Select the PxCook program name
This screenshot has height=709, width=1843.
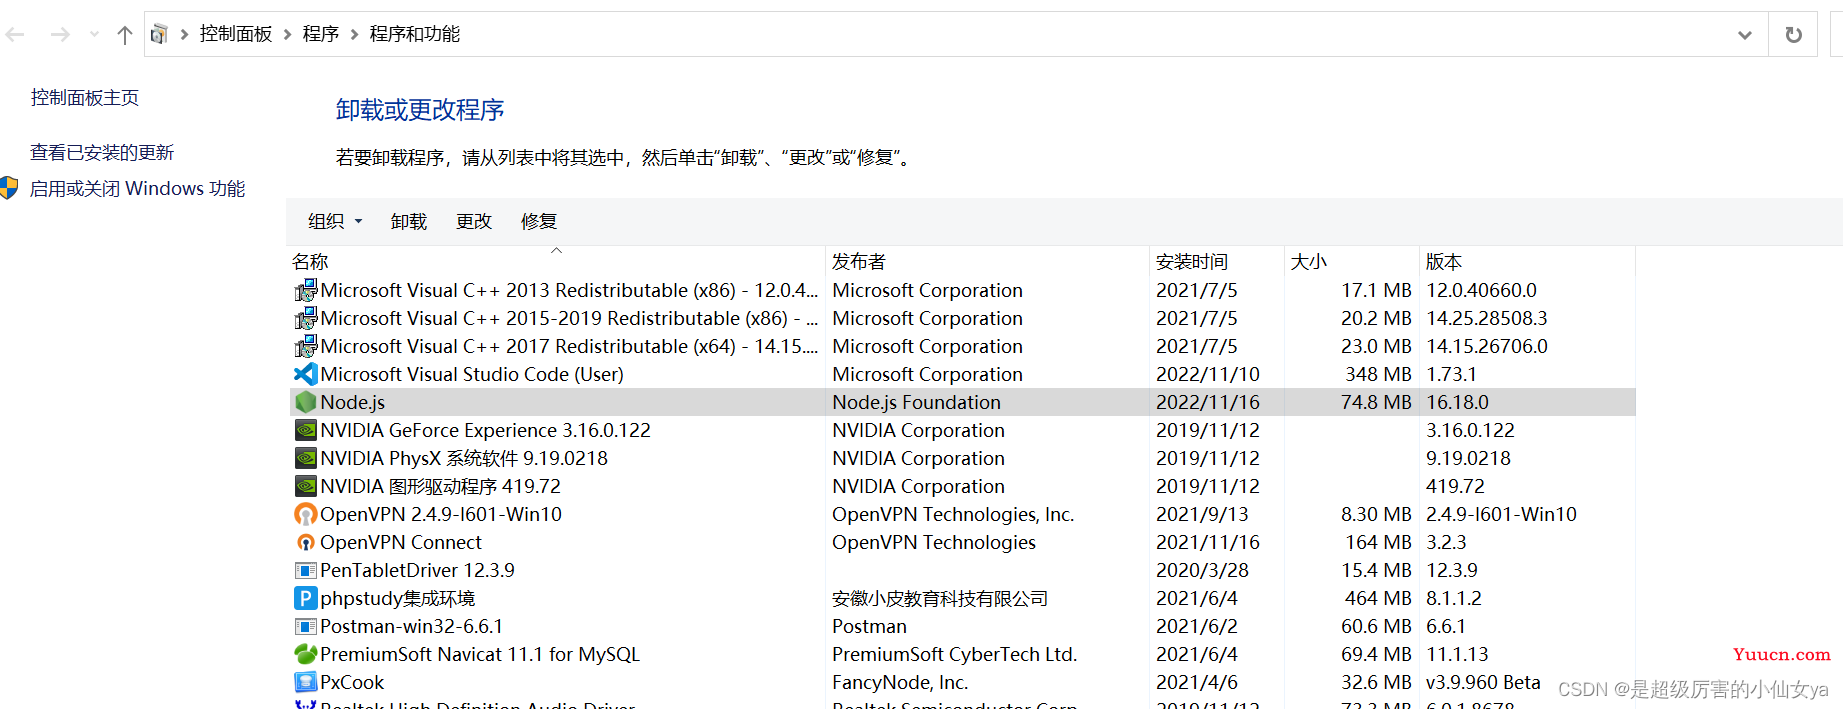(x=352, y=682)
